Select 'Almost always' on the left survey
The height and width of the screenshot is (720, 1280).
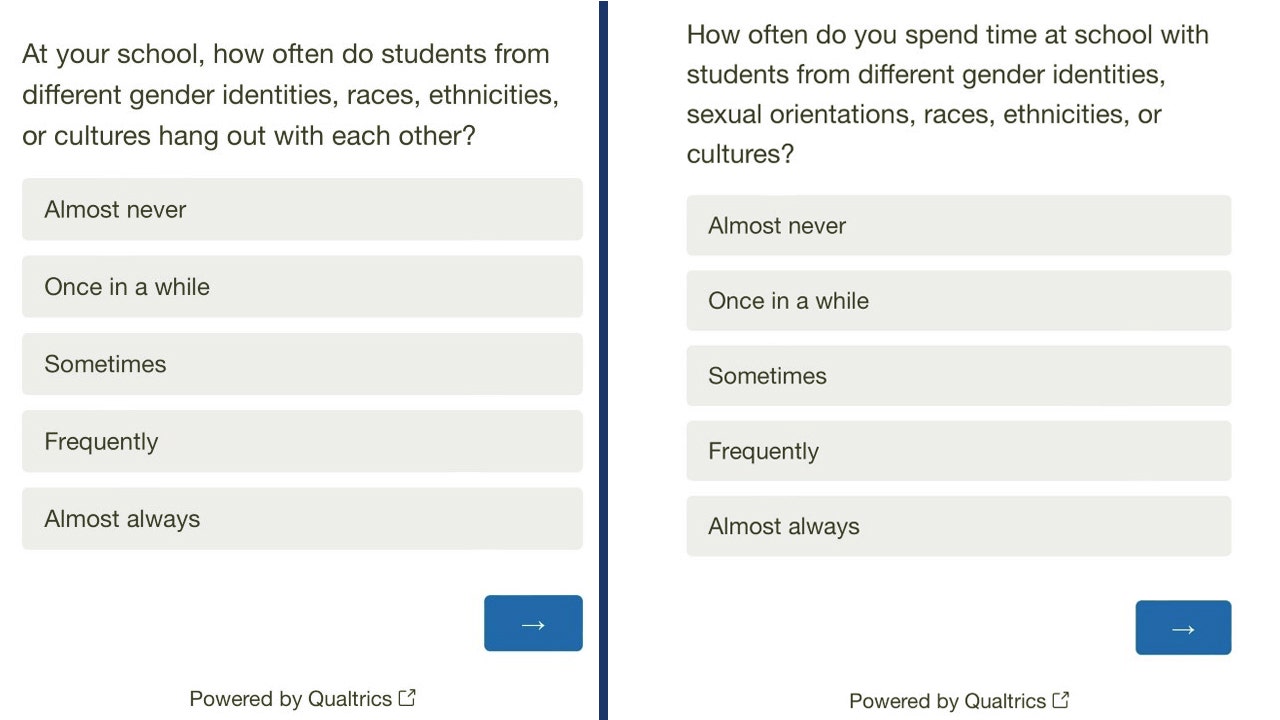click(x=302, y=518)
